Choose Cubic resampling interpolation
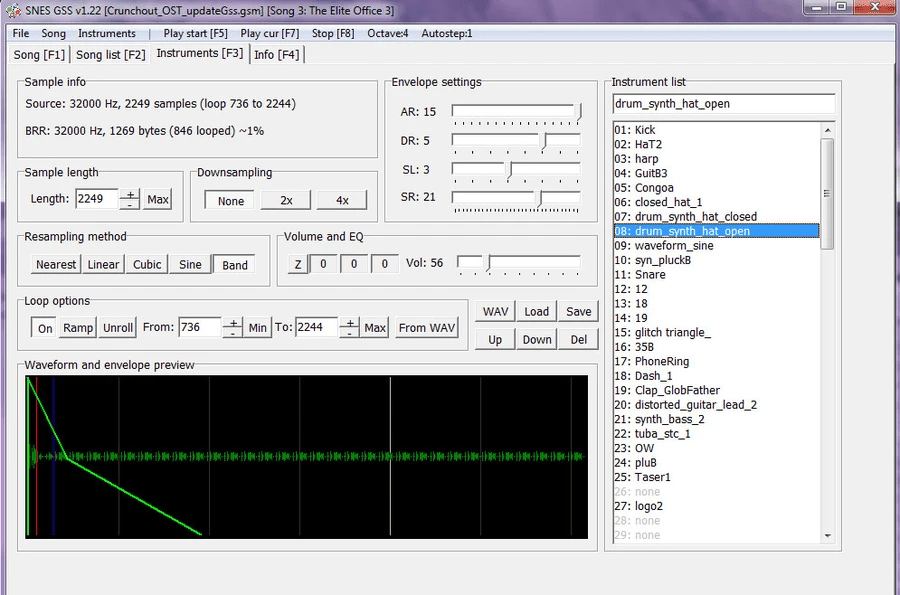This screenshot has width=900, height=595. point(146,264)
